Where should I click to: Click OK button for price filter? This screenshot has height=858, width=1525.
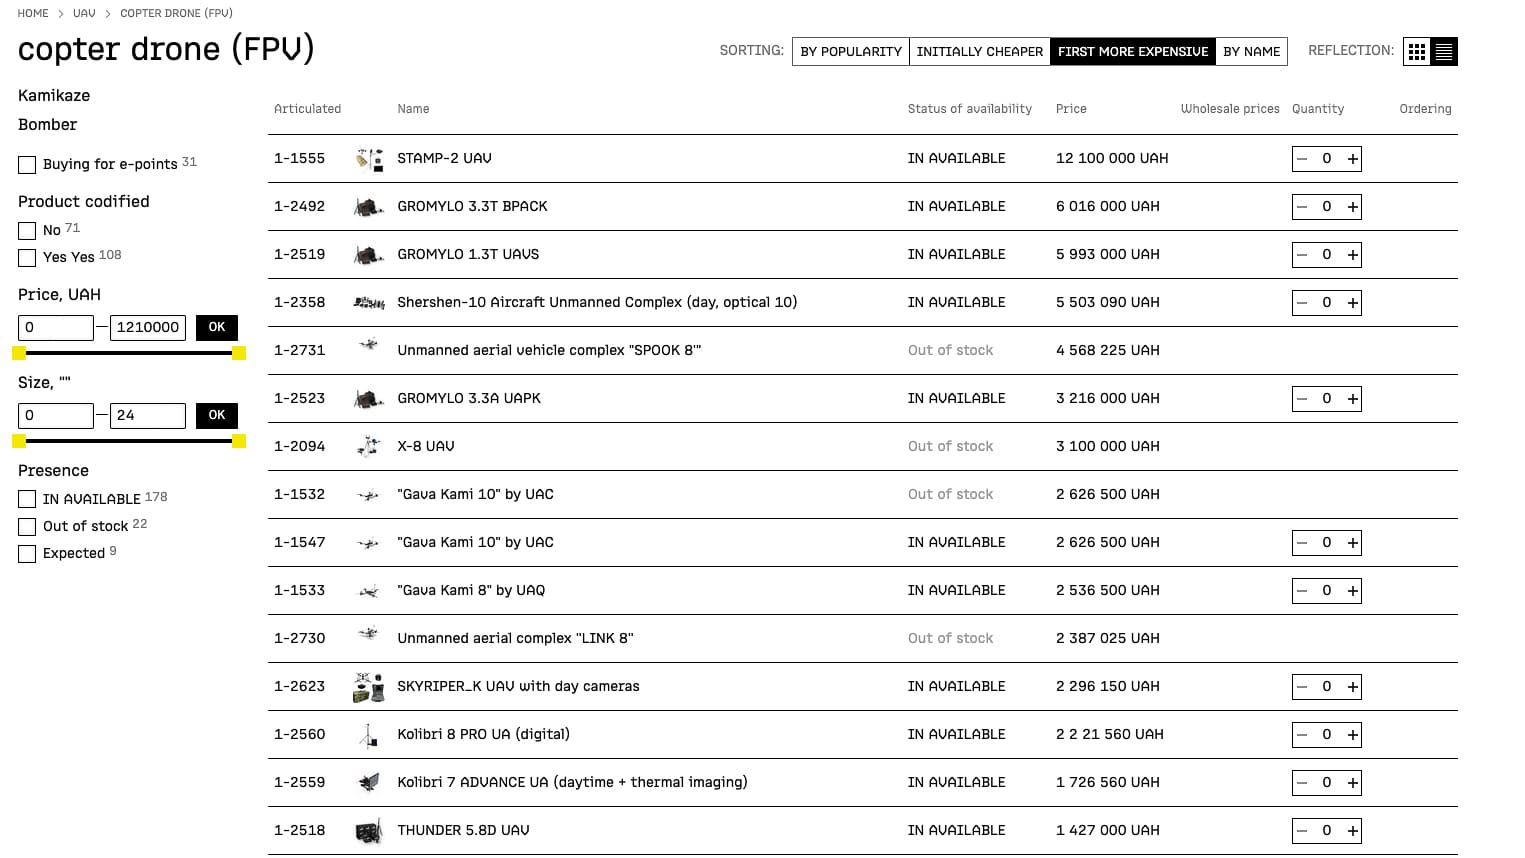pos(217,327)
